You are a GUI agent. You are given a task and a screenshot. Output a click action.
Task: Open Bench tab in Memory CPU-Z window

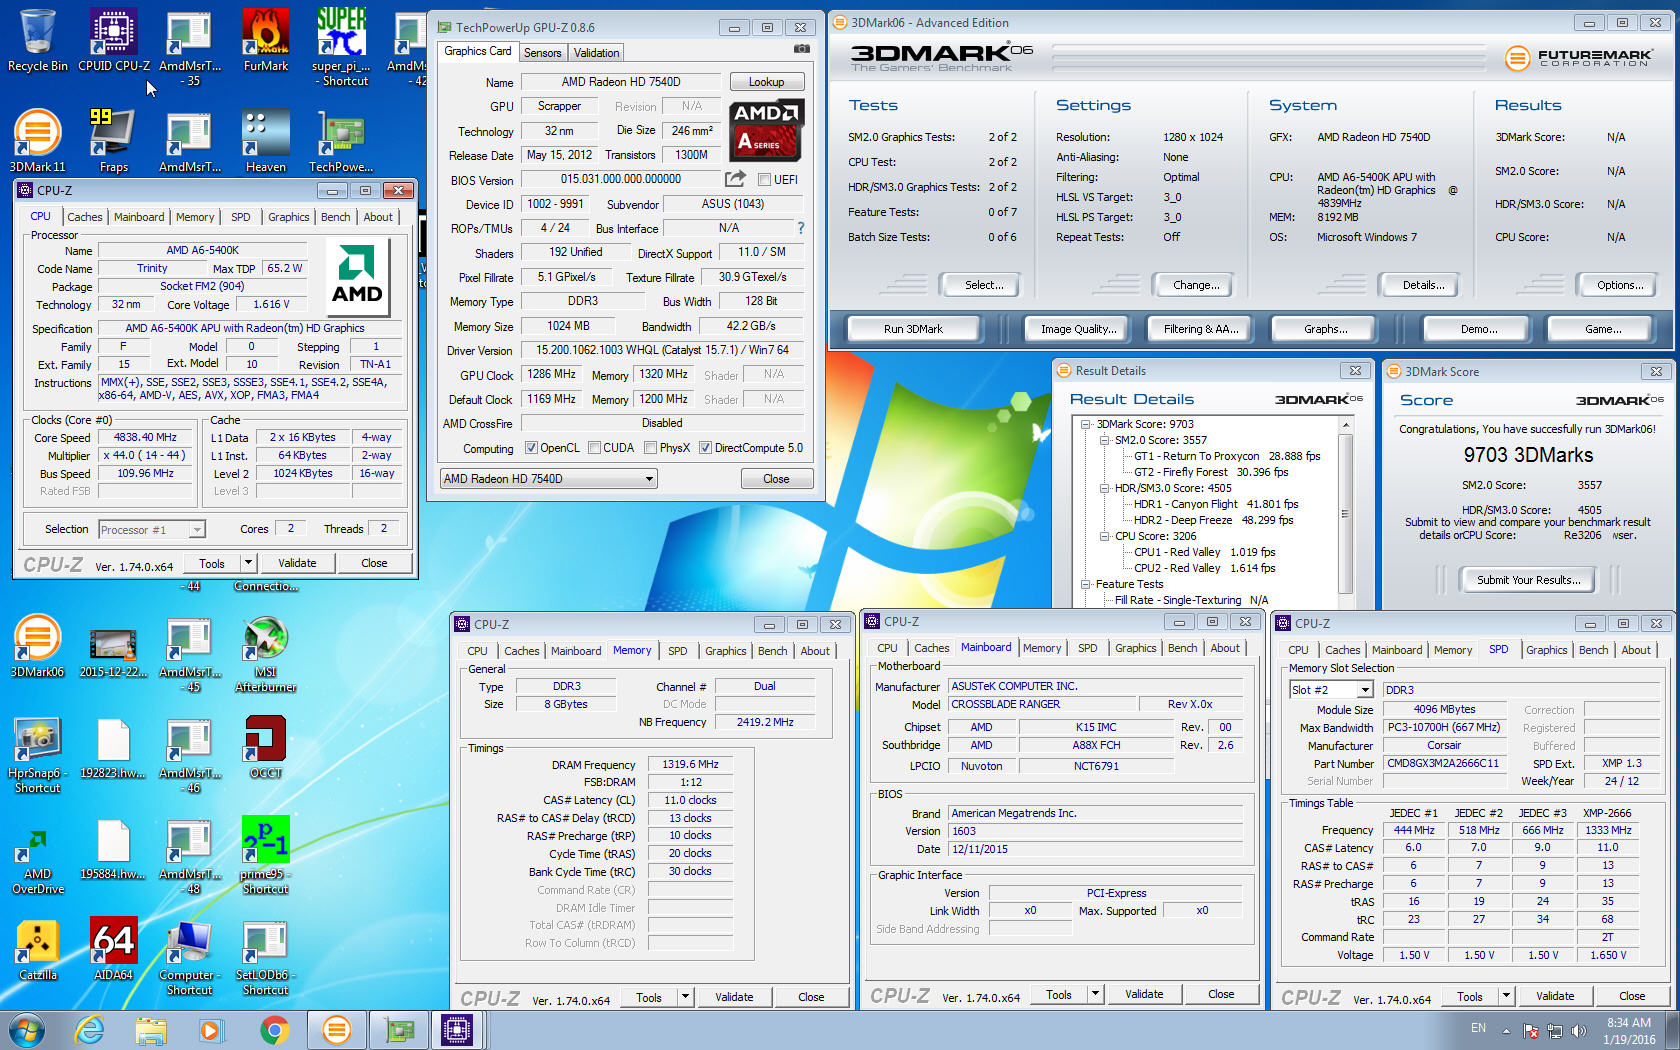(773, 651)
